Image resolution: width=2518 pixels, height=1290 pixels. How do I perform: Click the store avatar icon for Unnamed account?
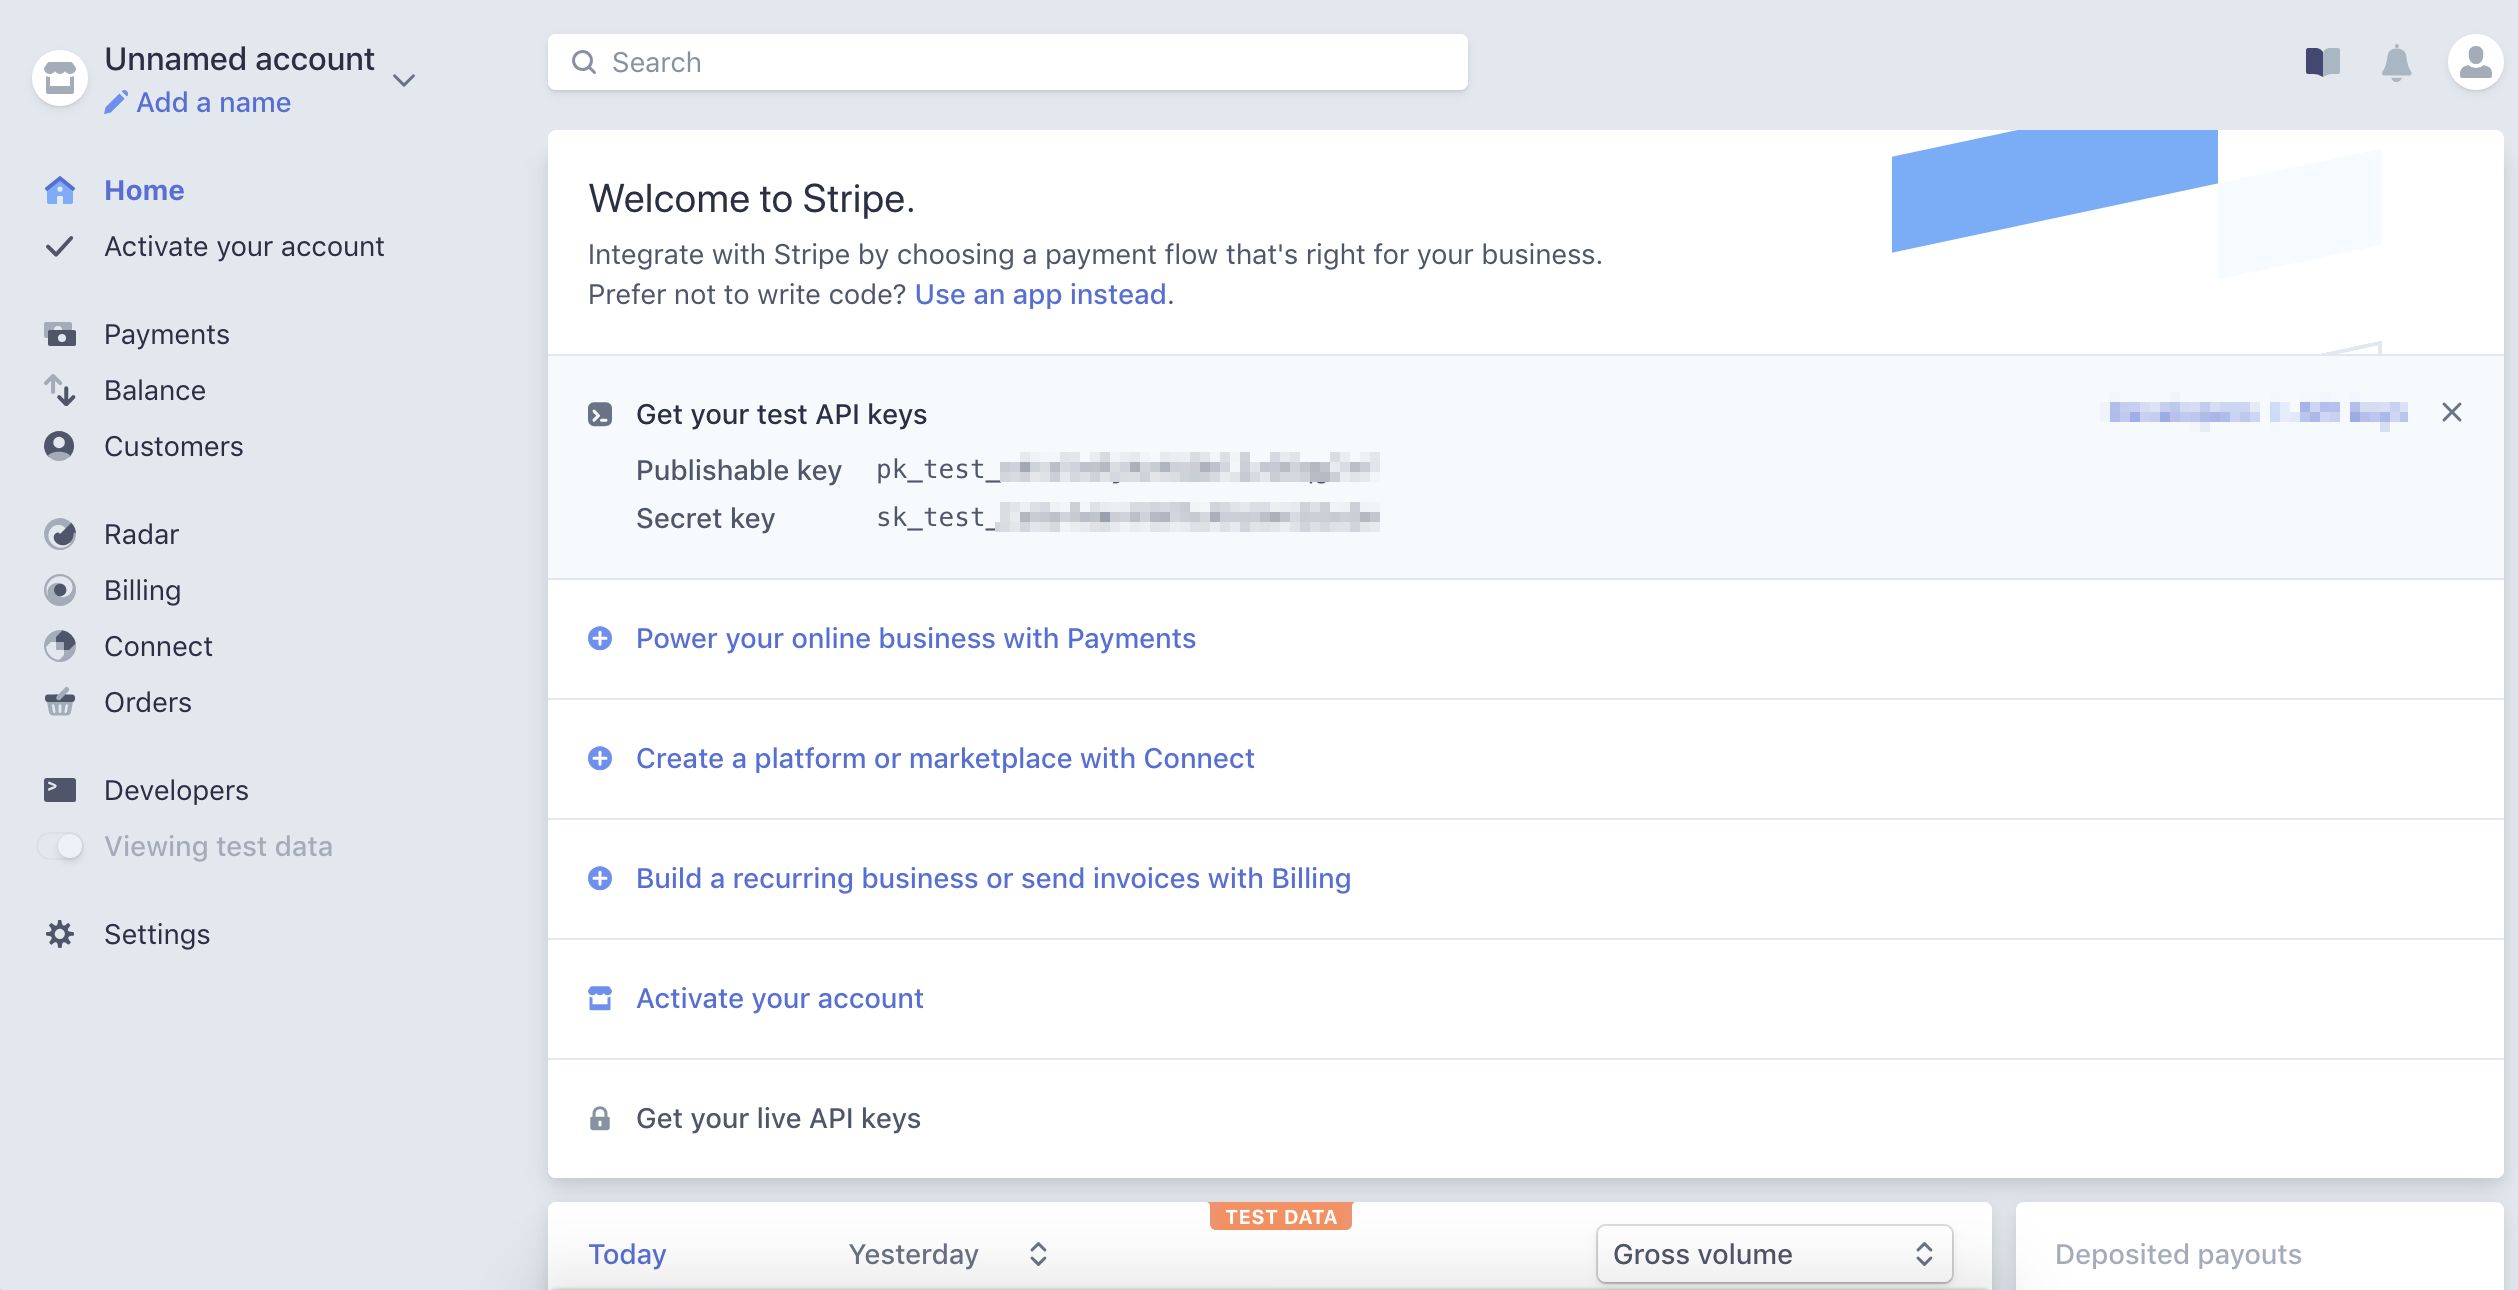(x=60, y=78)
